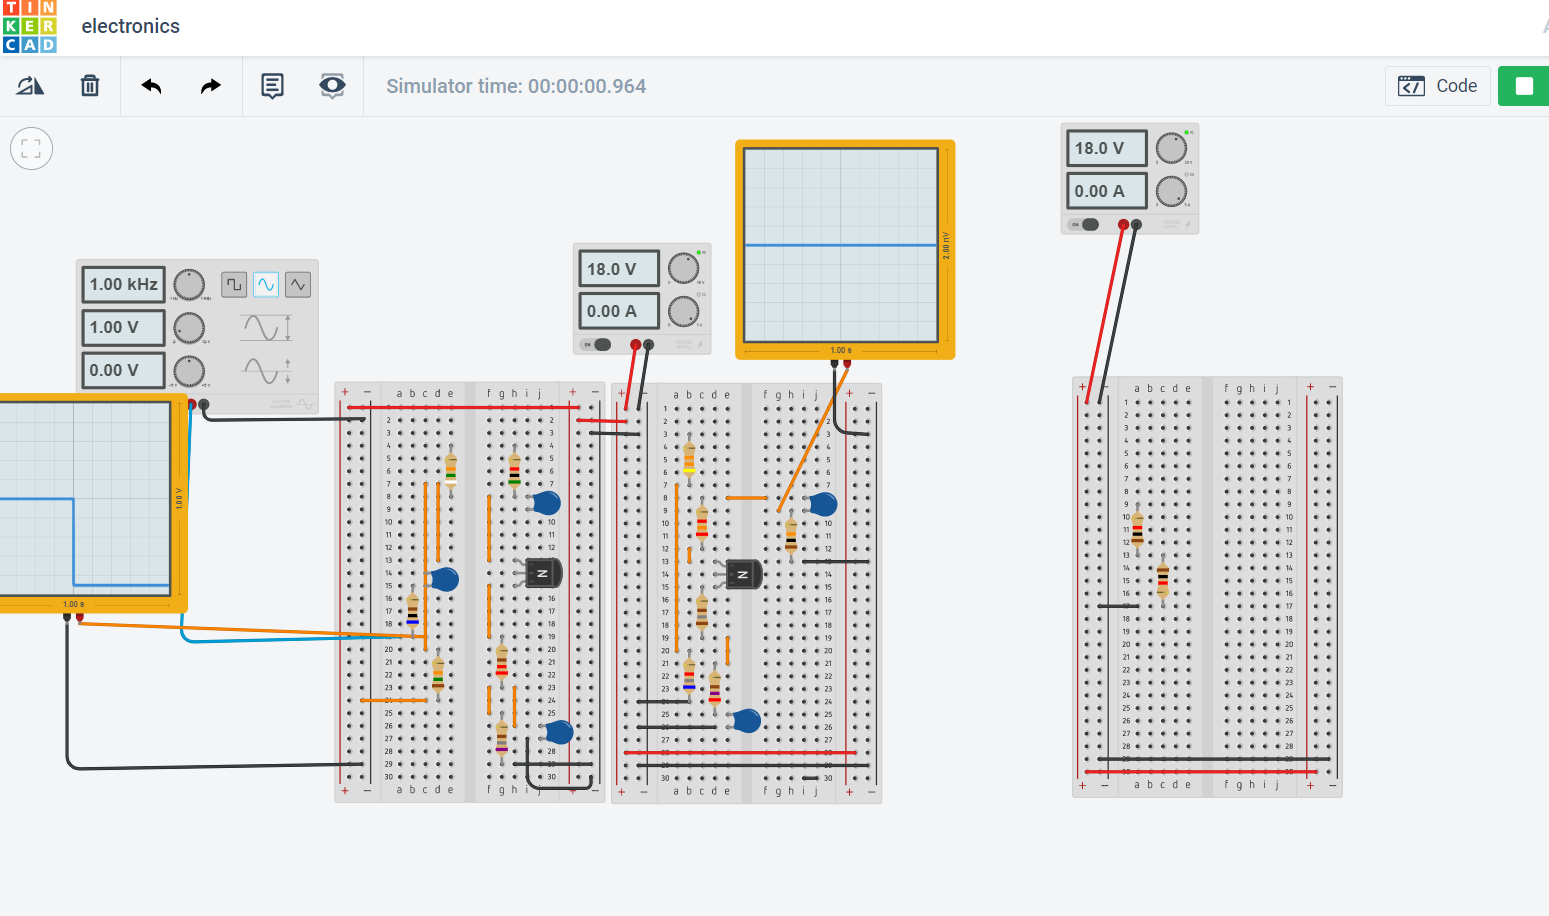Open the Notes tool icon

coord(272,86)
